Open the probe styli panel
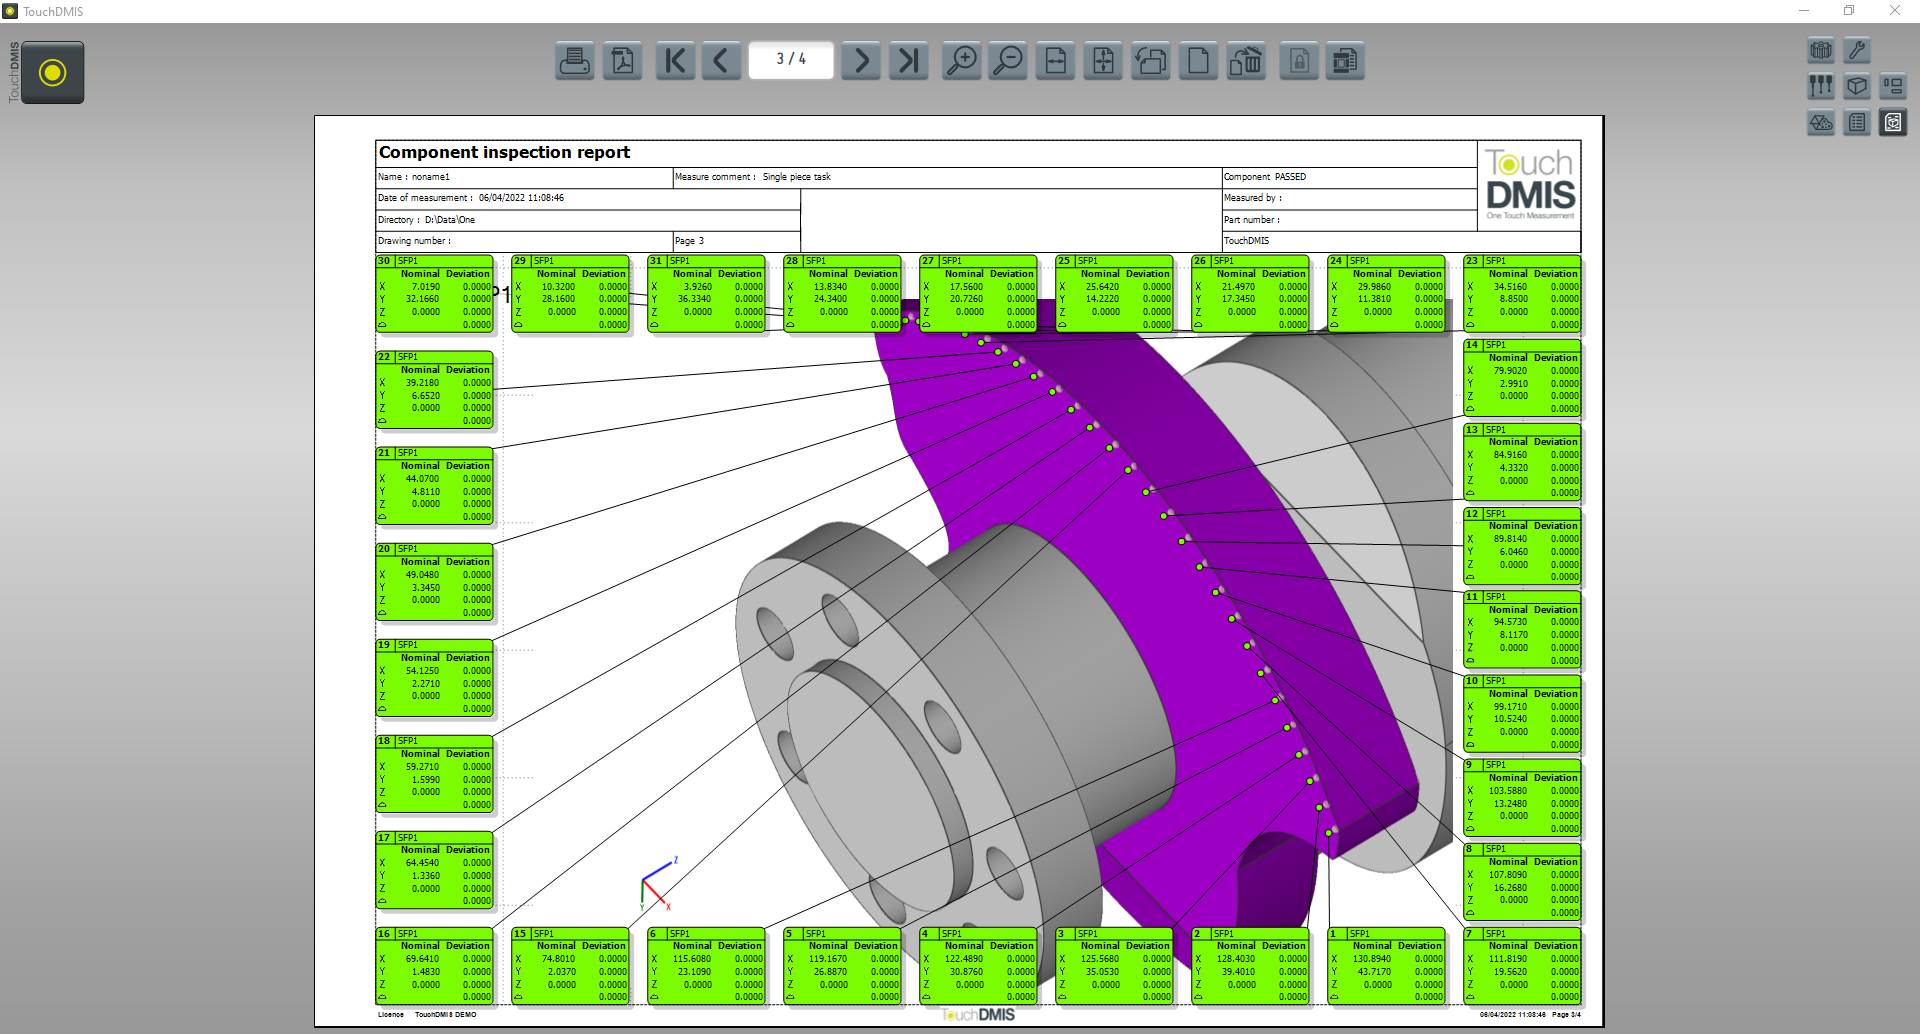The width and height of the screenshot is (1920, 1034). click(1821, 86)
